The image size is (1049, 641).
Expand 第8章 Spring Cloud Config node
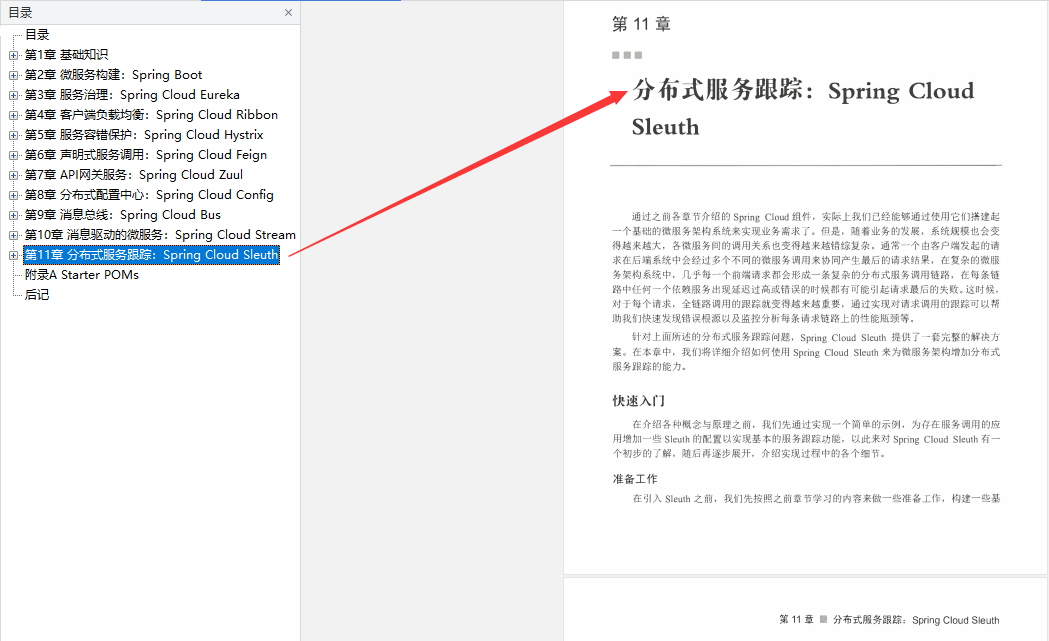click(x=13, y=195)
